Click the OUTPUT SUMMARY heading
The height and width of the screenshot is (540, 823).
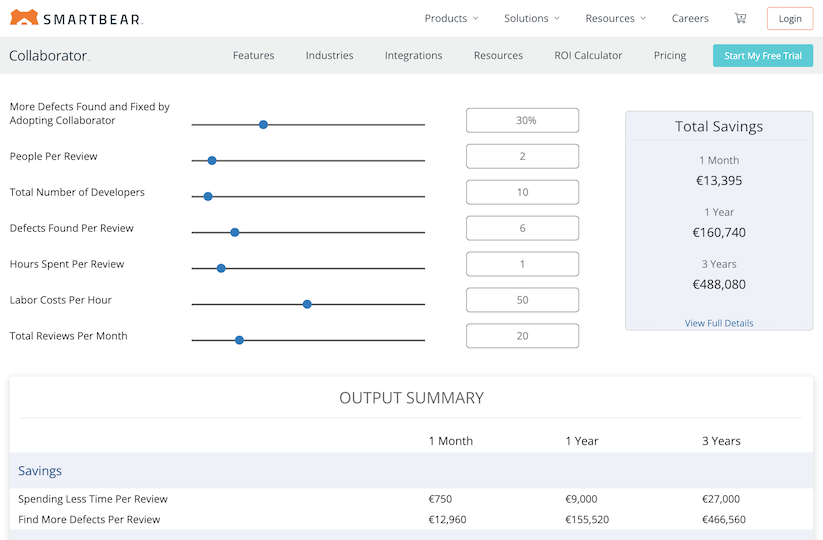click(x=412, y=398)
